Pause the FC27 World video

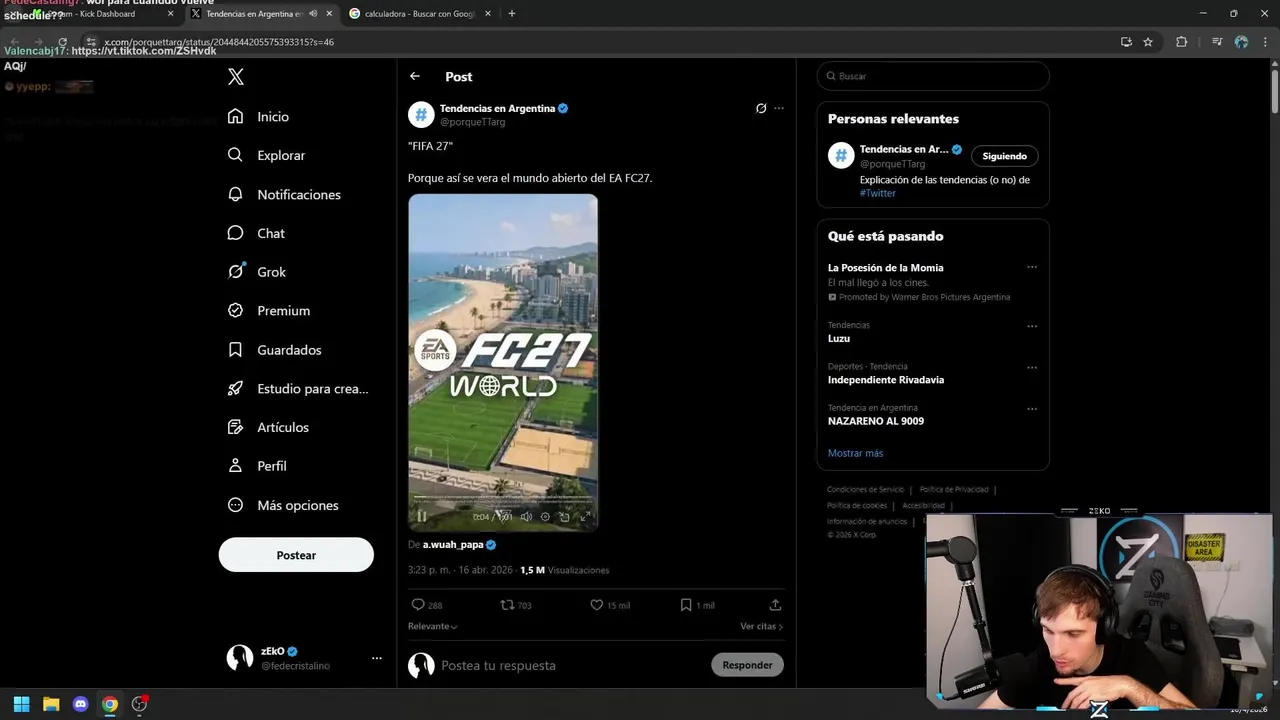[422, 517]
